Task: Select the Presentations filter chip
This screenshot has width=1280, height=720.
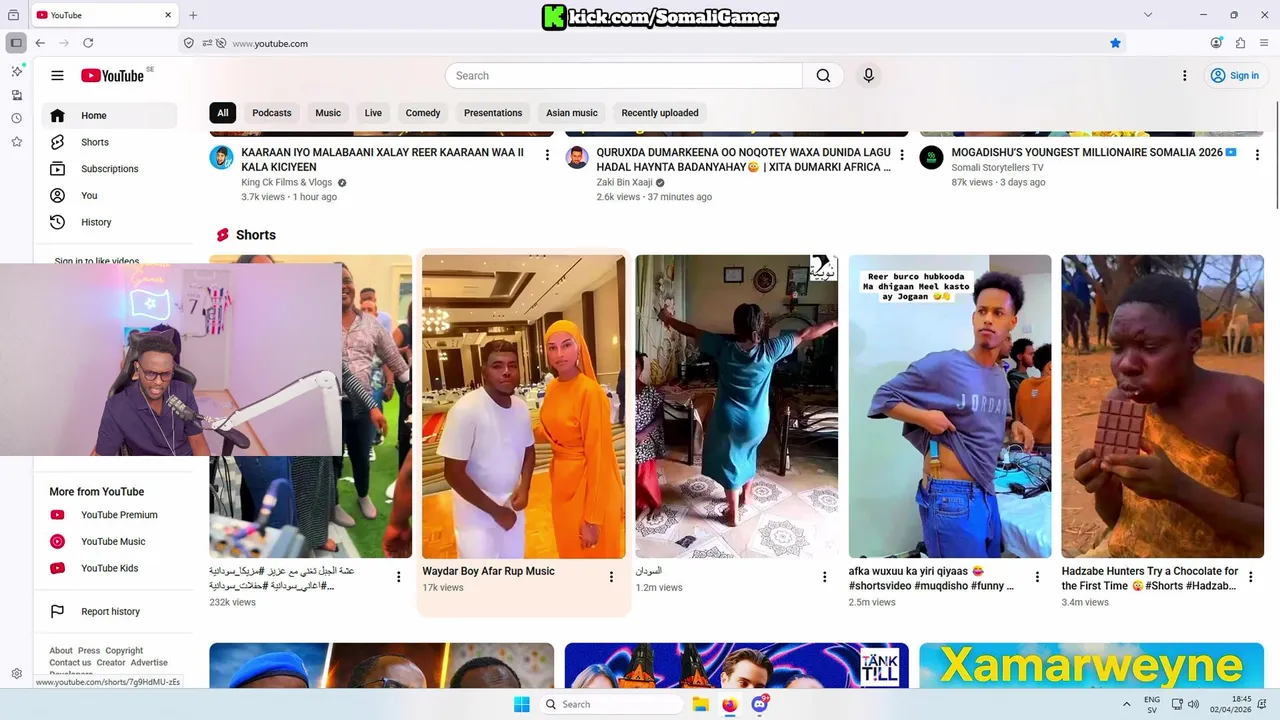Action: pyautogui.click(x=493, y=113)
